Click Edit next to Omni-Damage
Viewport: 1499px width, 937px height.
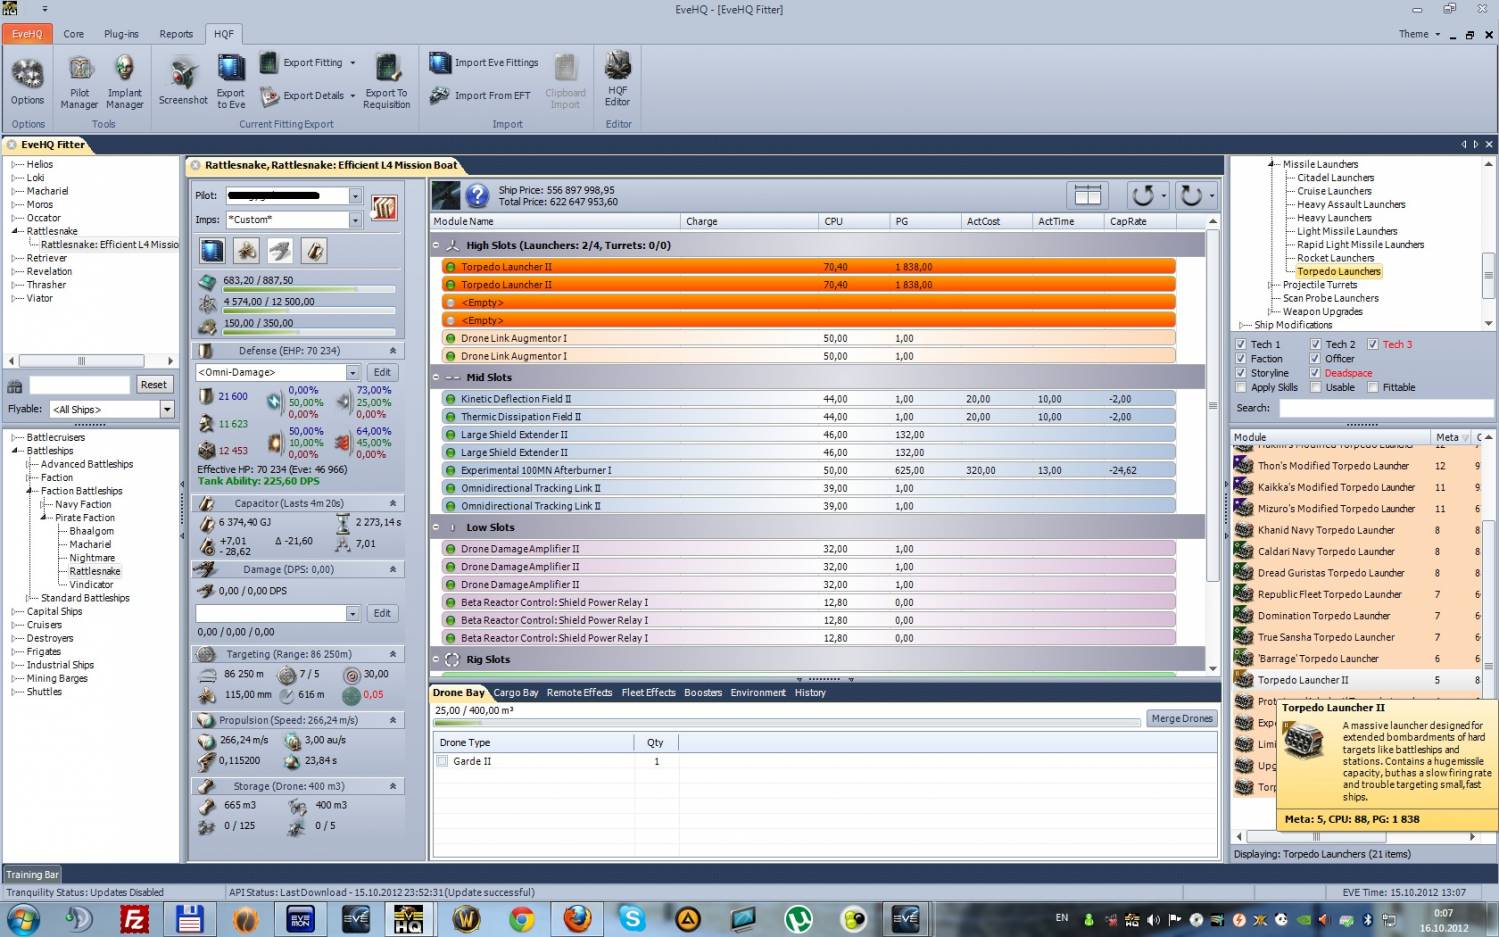pyautogui.click(x=382, y=372)
